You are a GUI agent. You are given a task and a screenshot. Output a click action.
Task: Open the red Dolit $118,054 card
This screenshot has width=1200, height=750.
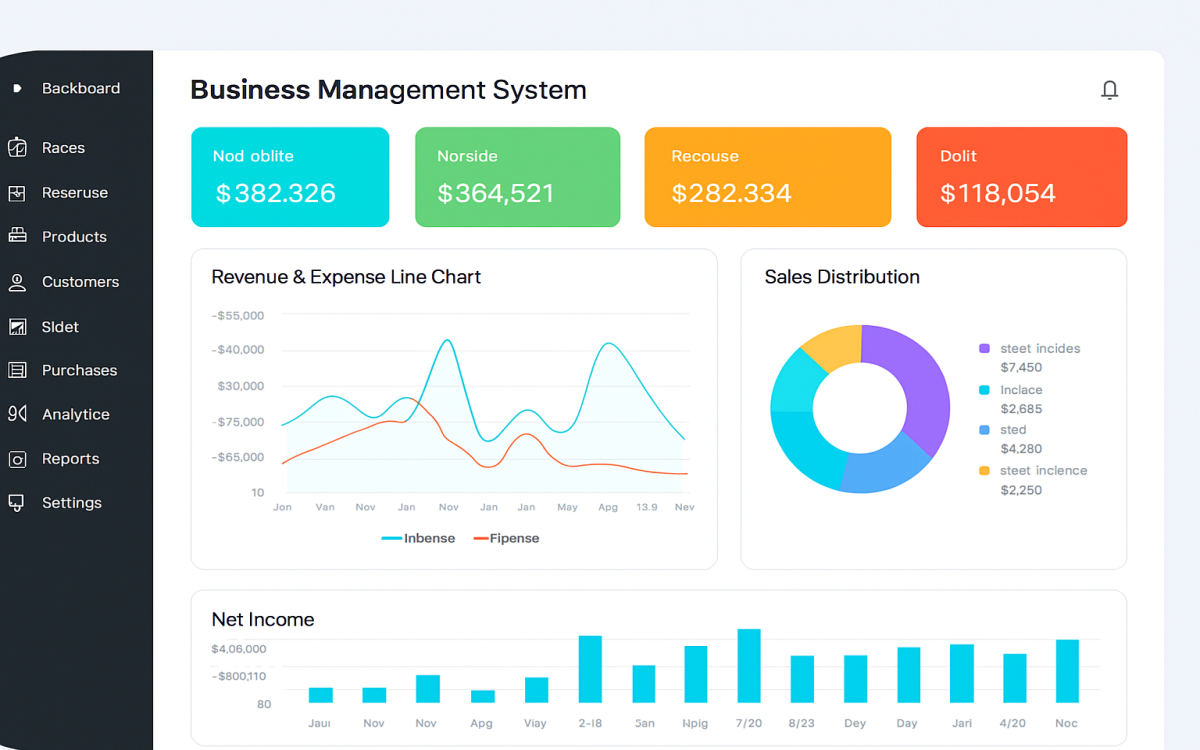[x=1021, y=177]
